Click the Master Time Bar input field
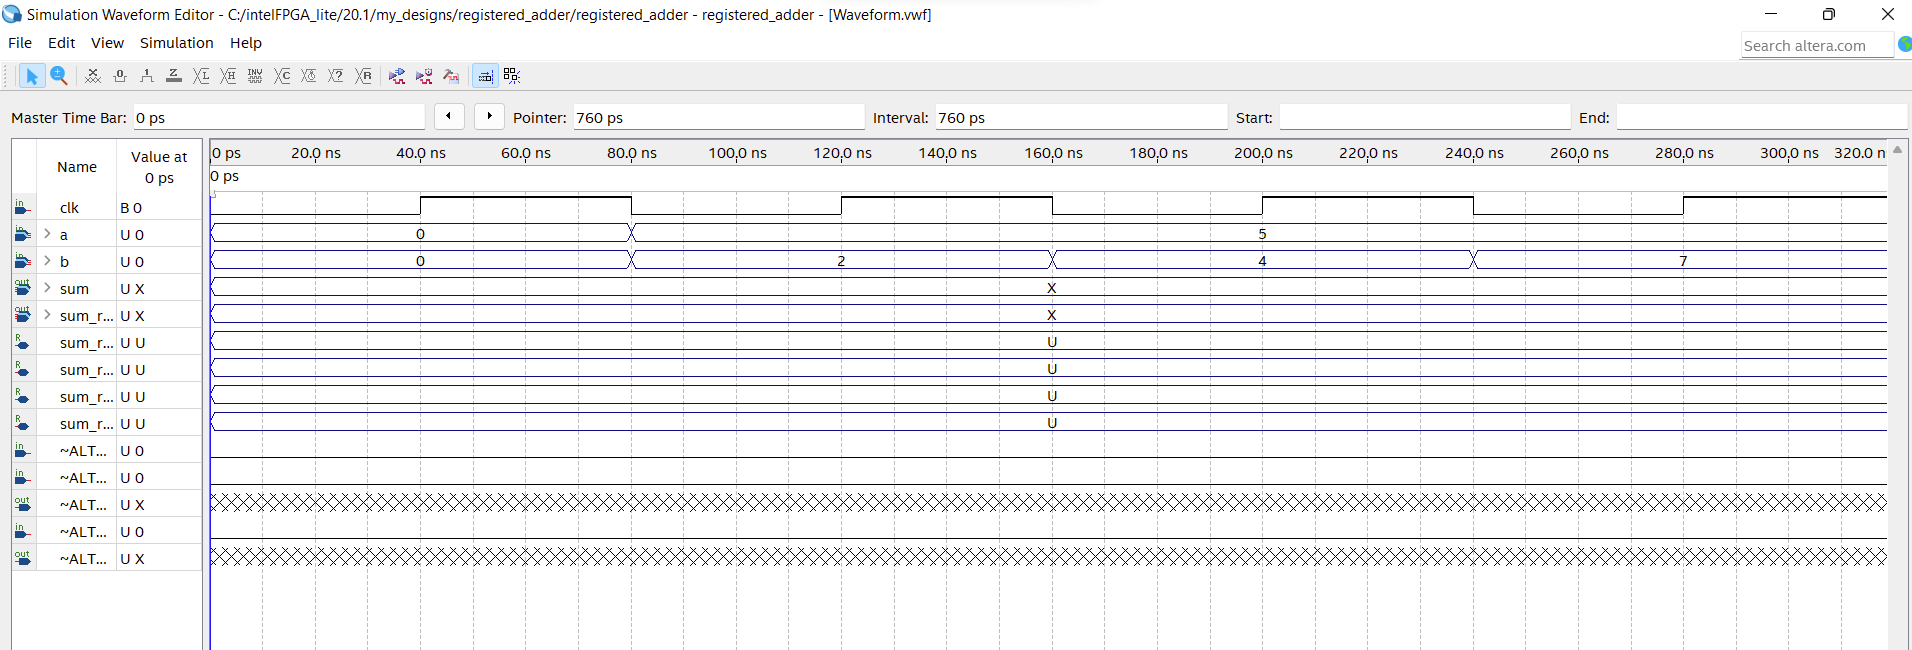1912x650 pixels. 278,118
